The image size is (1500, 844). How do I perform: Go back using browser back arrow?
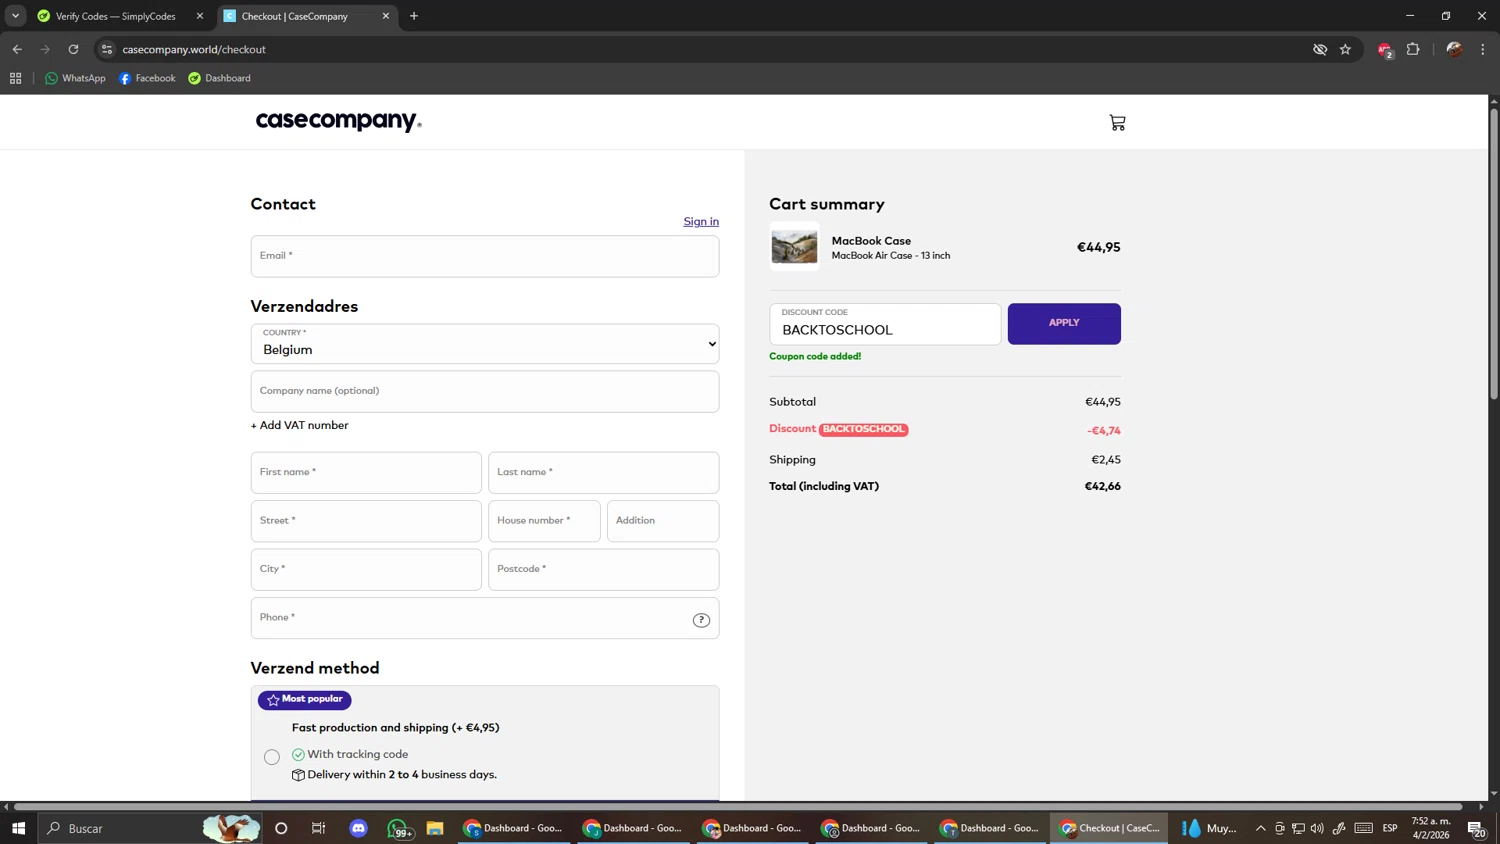17,49
